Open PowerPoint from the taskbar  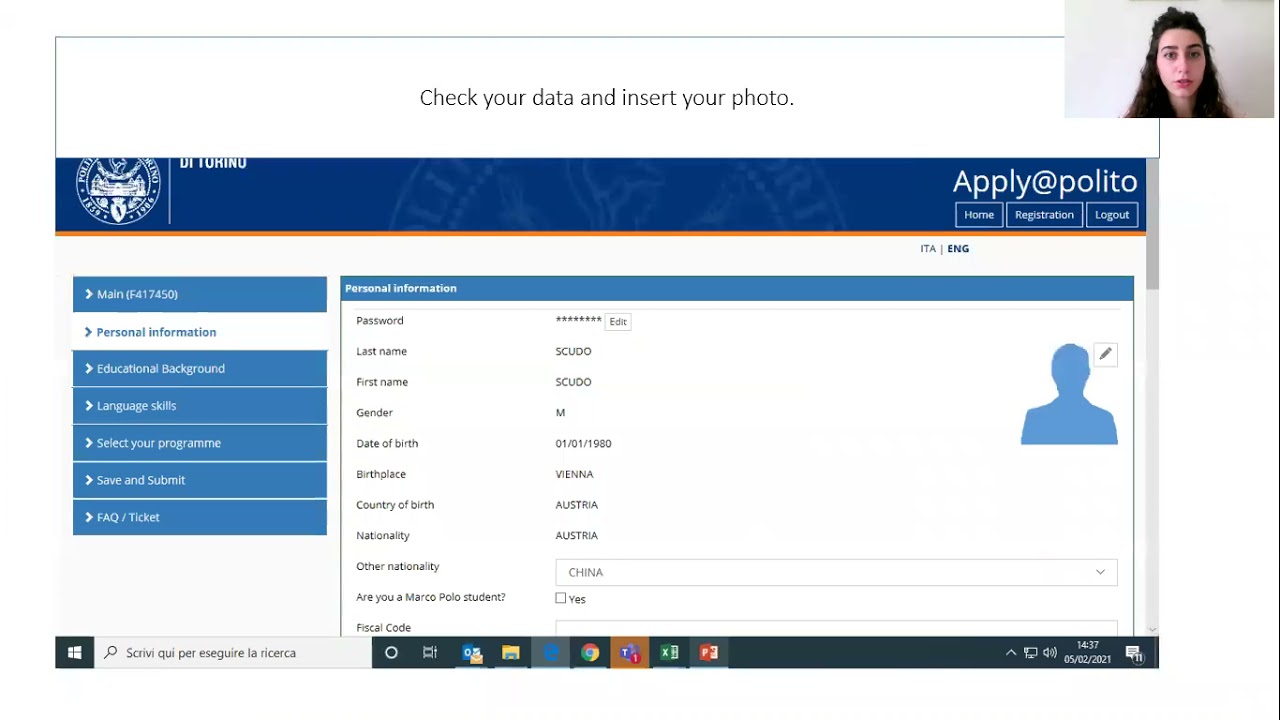709,653
